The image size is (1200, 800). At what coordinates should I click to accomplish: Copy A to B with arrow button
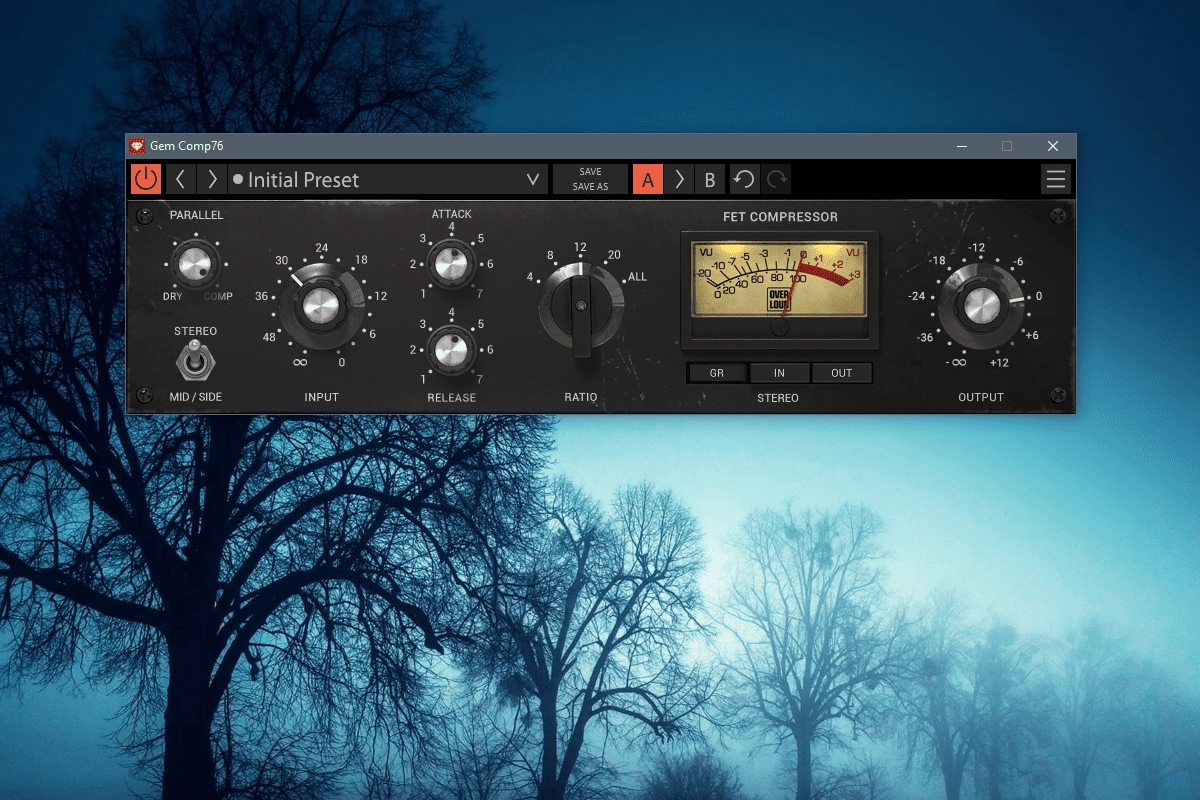pos(679,180)
